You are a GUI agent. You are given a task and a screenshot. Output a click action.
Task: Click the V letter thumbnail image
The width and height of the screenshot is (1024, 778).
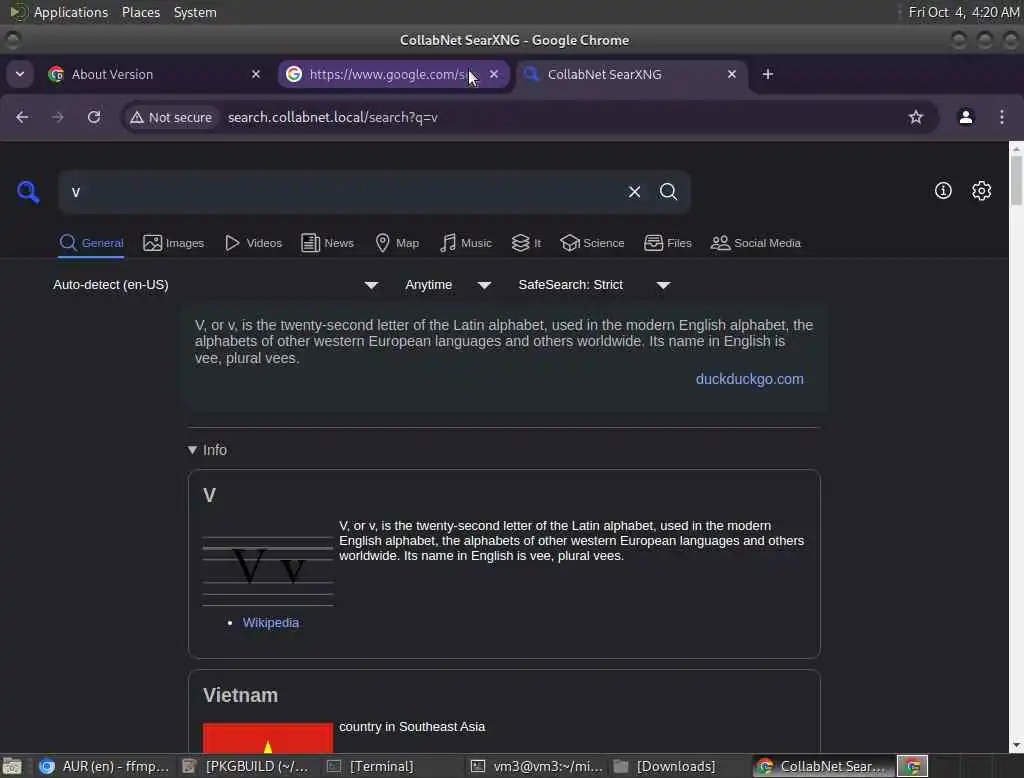[268, 570]
